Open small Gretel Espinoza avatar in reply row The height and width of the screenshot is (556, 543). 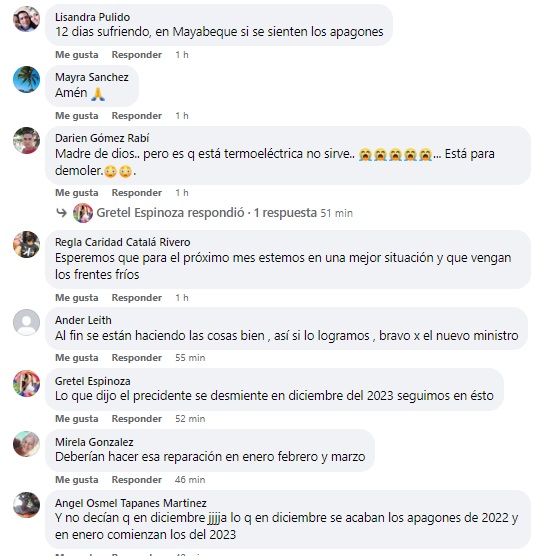(83, 213)
